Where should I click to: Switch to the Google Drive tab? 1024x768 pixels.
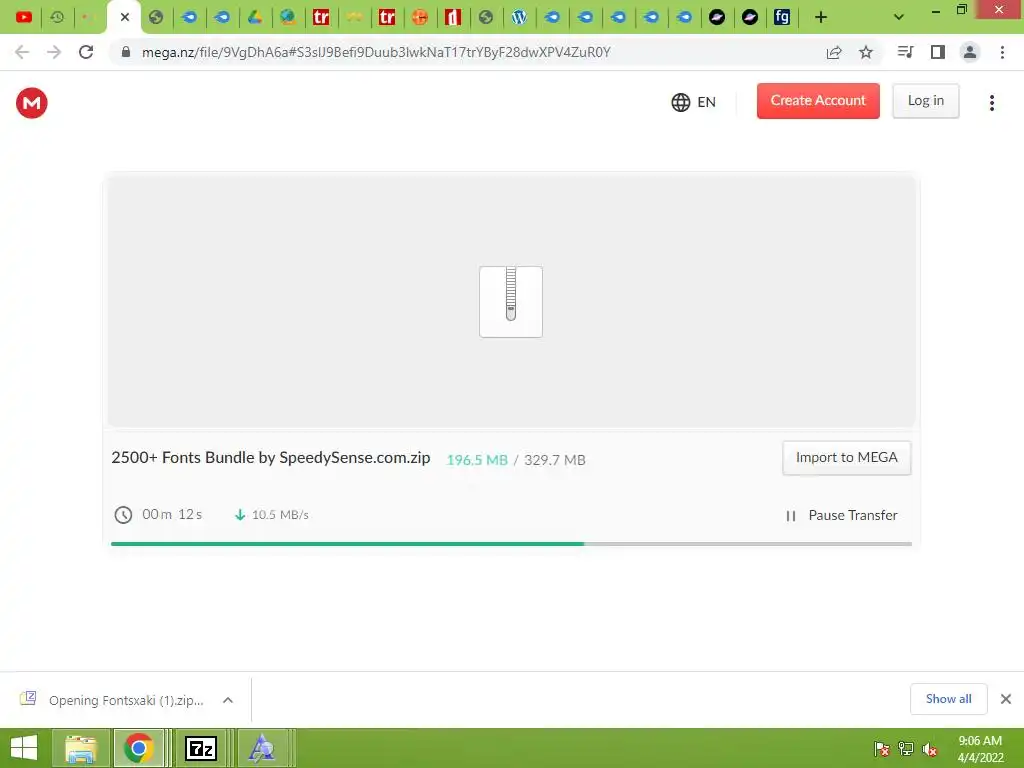[255, 17]
